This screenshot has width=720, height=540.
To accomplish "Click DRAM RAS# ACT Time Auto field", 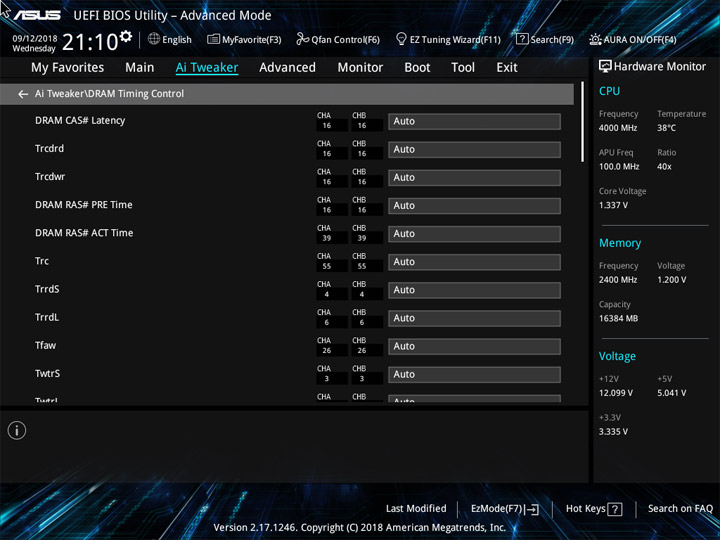I will (x=474, y=234).
